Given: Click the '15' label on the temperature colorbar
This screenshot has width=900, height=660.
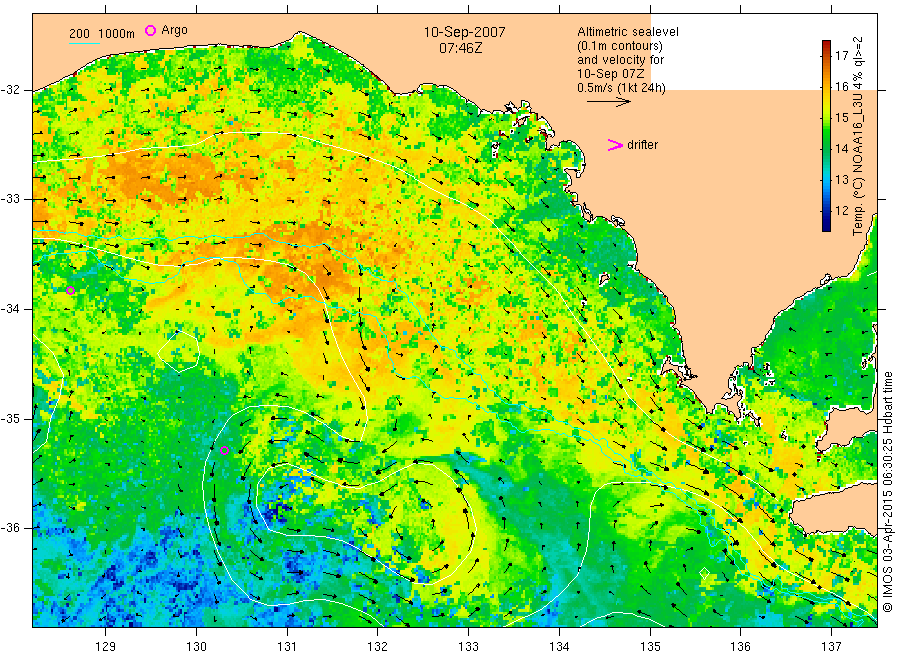Looking at the screenshot, I should click(841, 118).
